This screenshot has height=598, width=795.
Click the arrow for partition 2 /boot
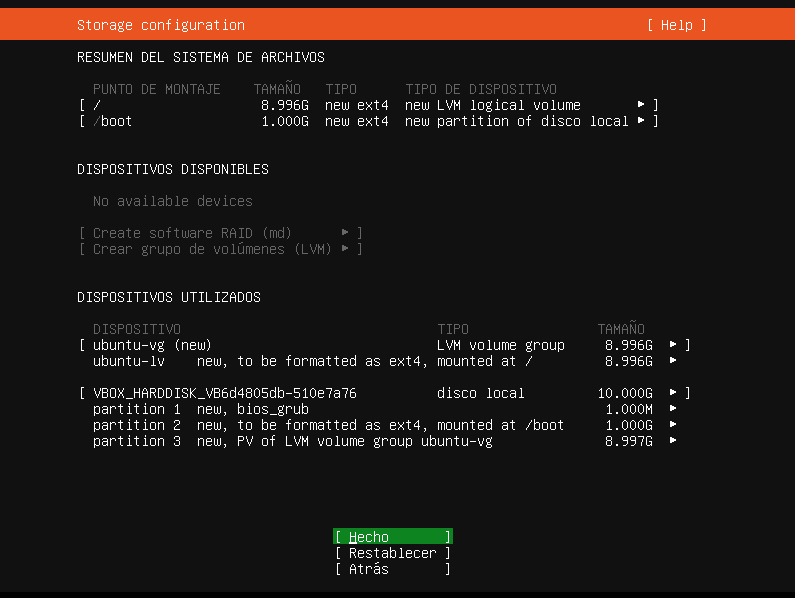(x=674, y=425)
